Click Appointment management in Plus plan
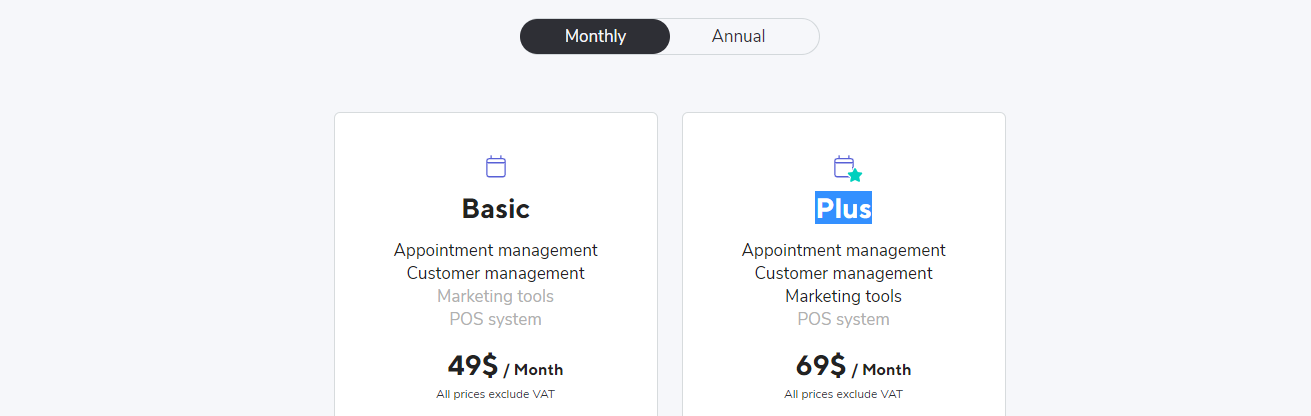The width and height of the screenshot is (1311, 416). coord(843,250)
